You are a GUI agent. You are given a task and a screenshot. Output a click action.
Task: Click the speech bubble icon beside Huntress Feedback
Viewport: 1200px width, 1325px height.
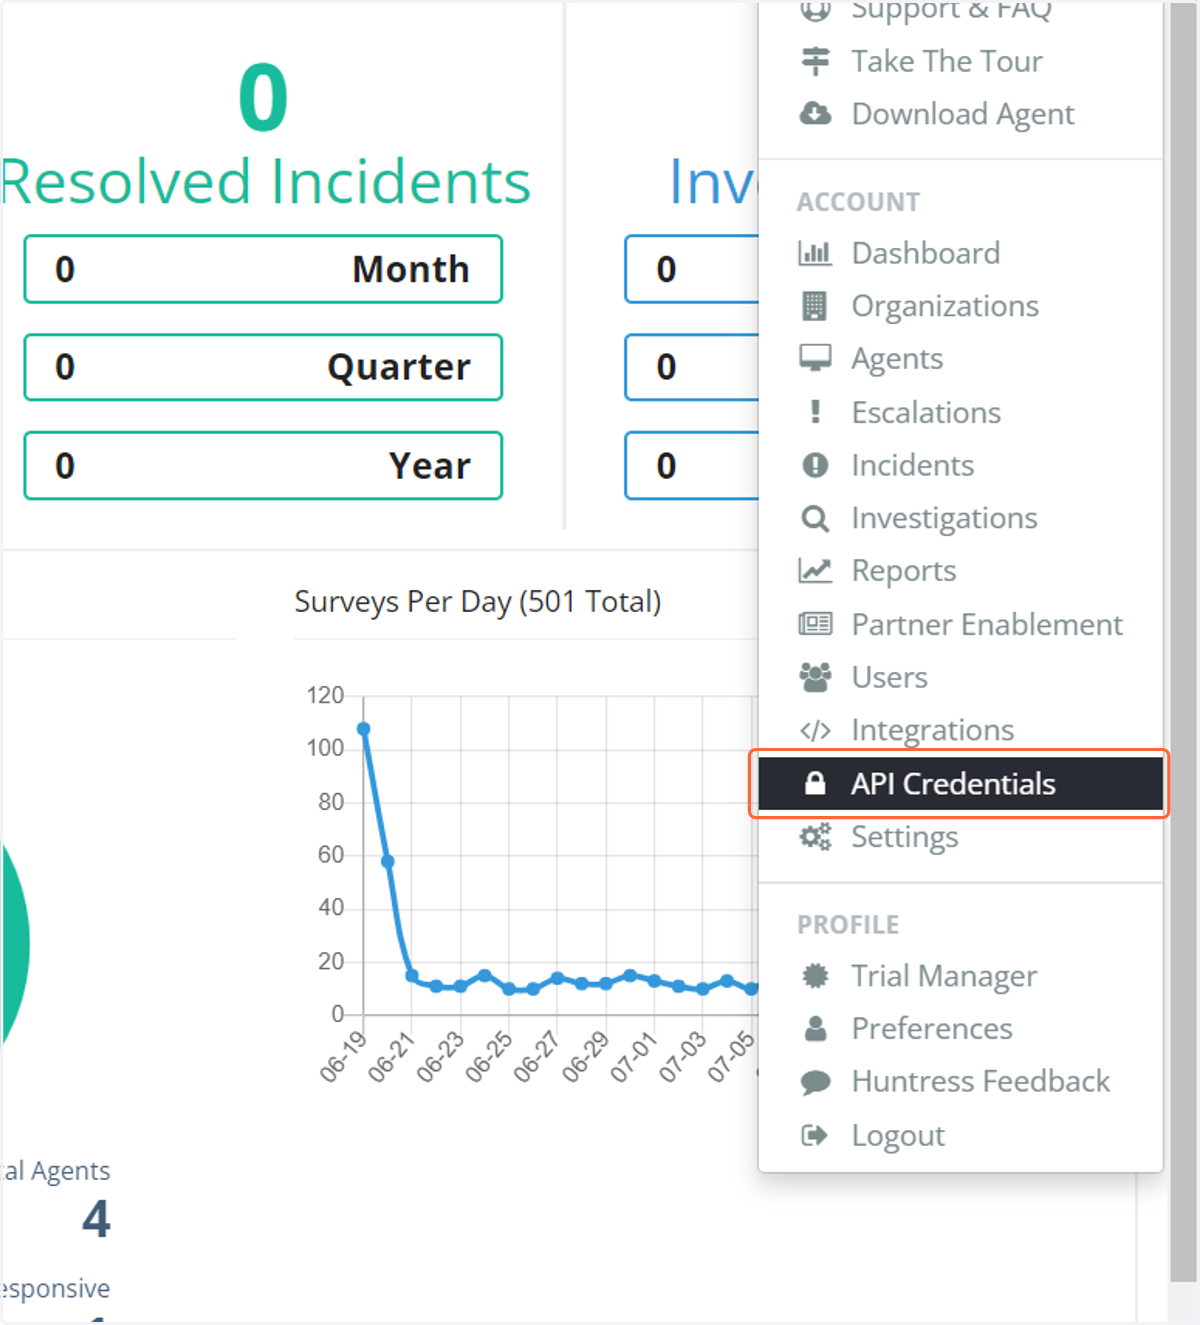[x=815, y=1082]
